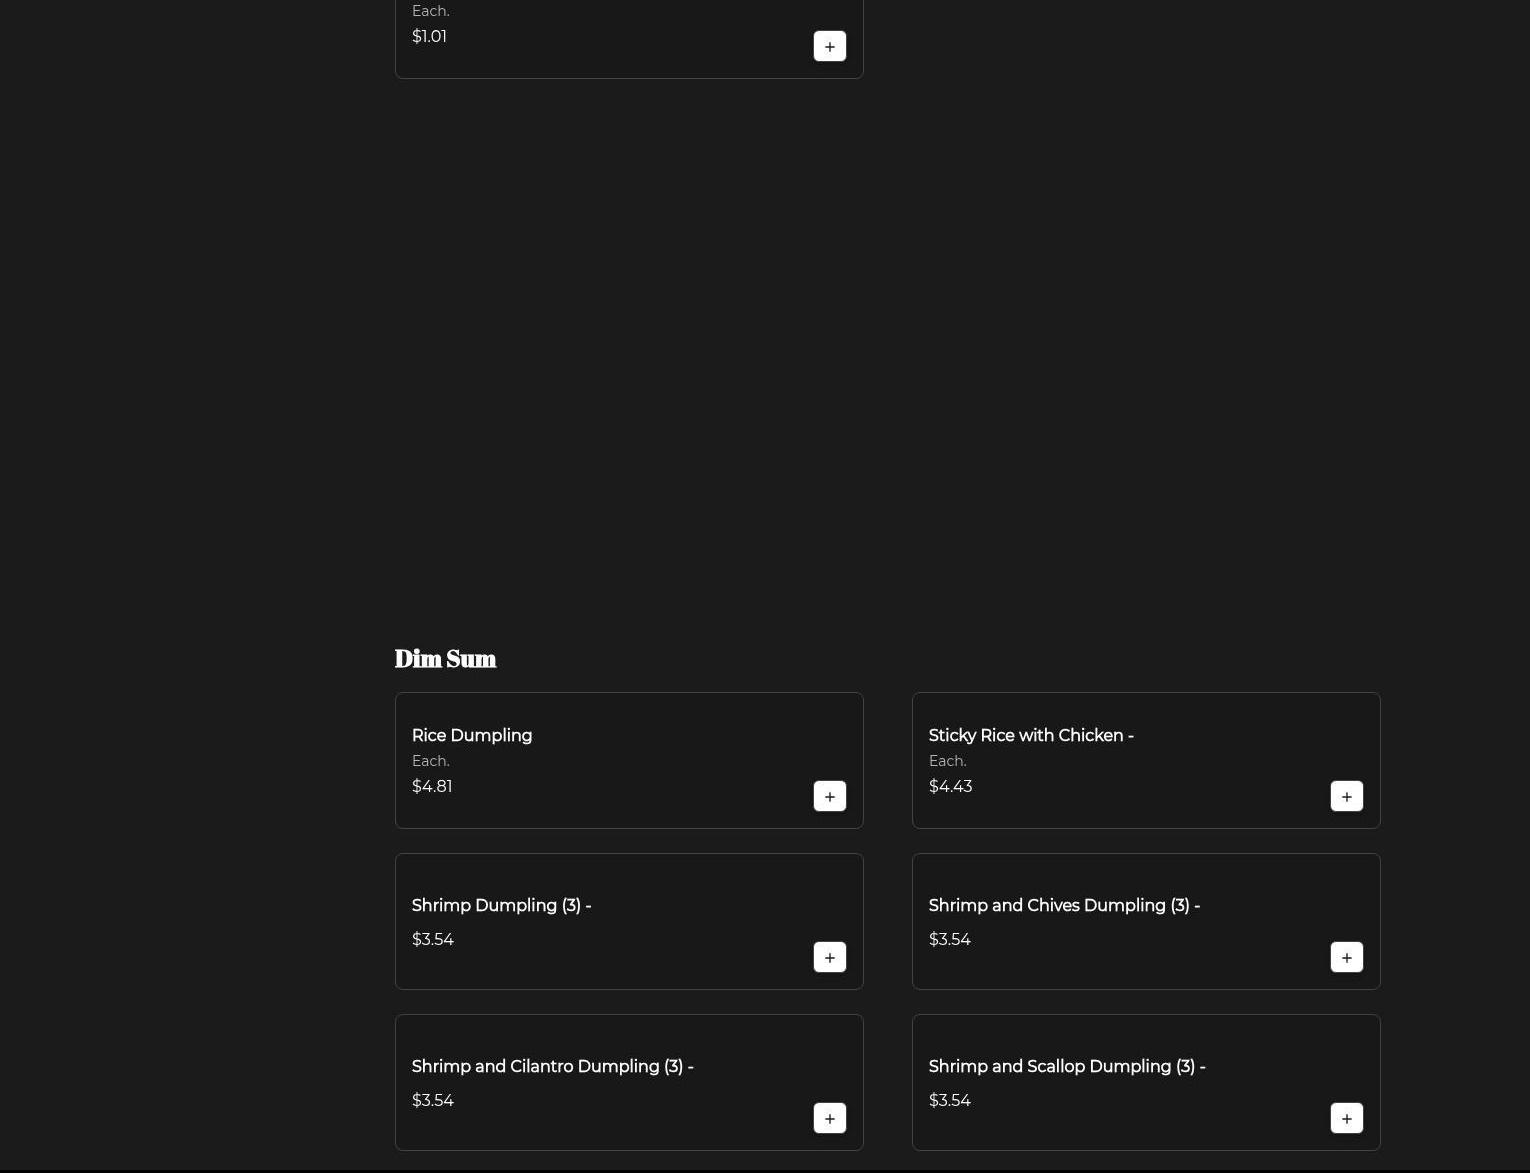
Task: Open Shrimp and Chives Dumpling (3) name
Action: click(x=1063, y=905)
